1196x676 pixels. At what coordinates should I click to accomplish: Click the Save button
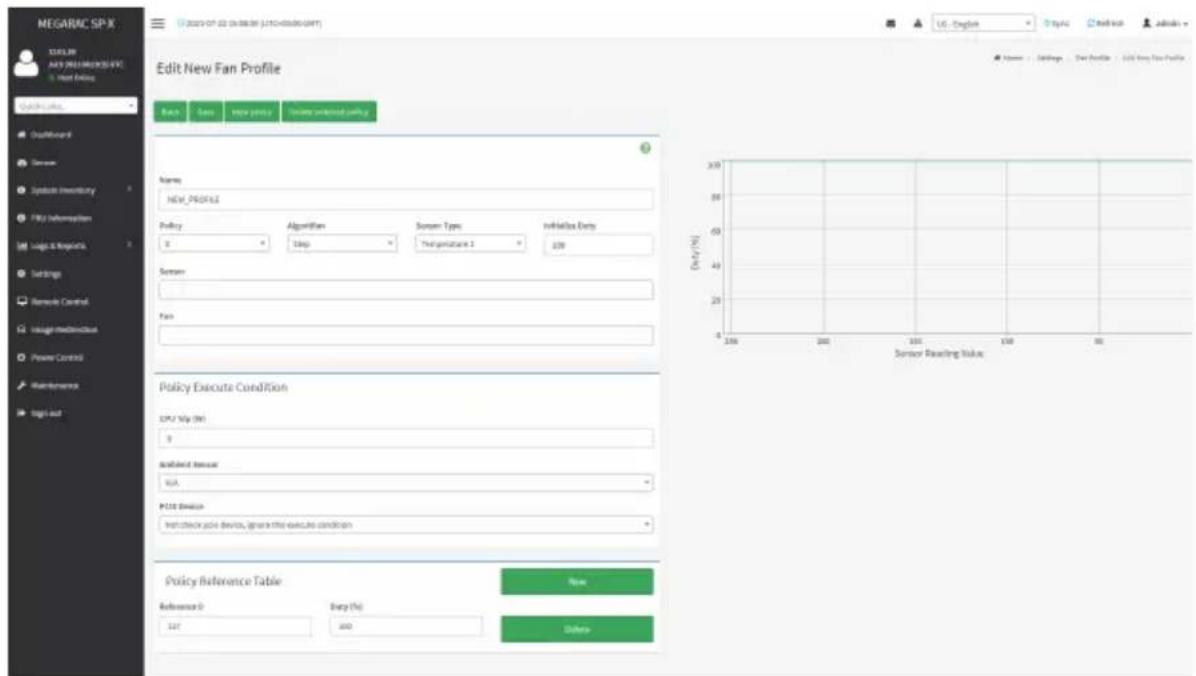click(206, 111)
